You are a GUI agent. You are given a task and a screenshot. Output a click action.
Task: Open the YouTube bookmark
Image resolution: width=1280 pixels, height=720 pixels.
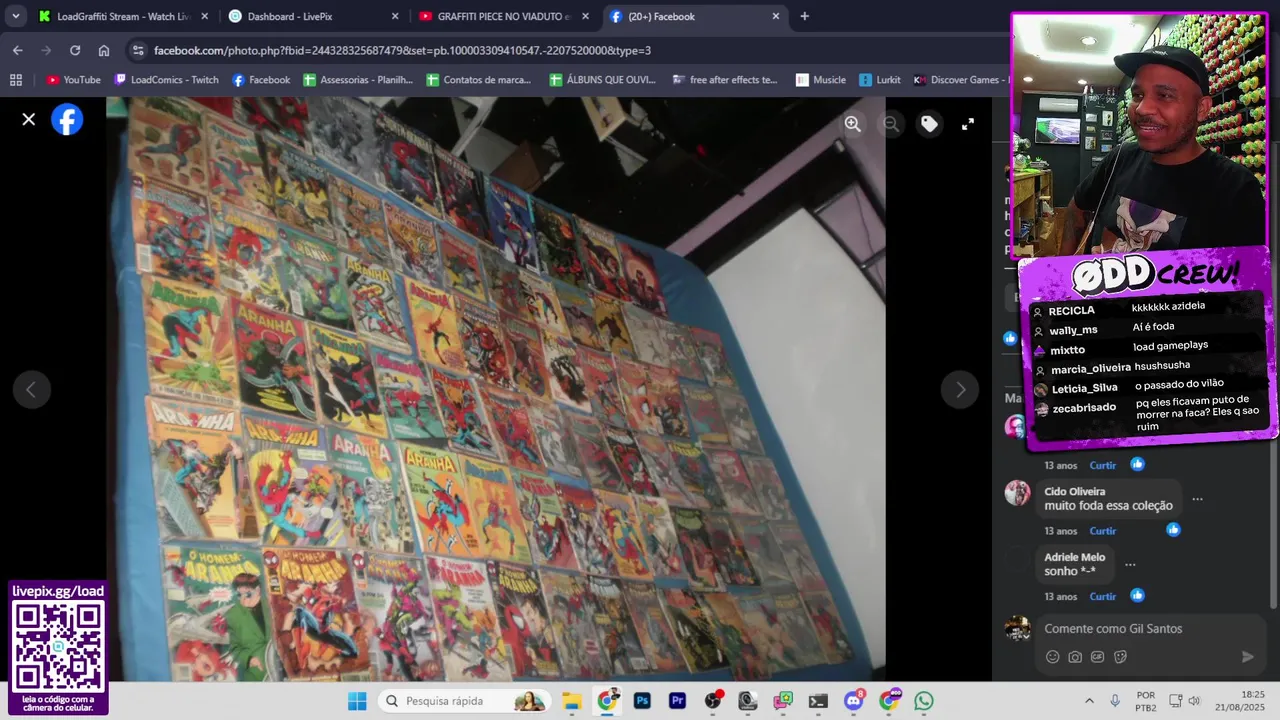point(73,80)
